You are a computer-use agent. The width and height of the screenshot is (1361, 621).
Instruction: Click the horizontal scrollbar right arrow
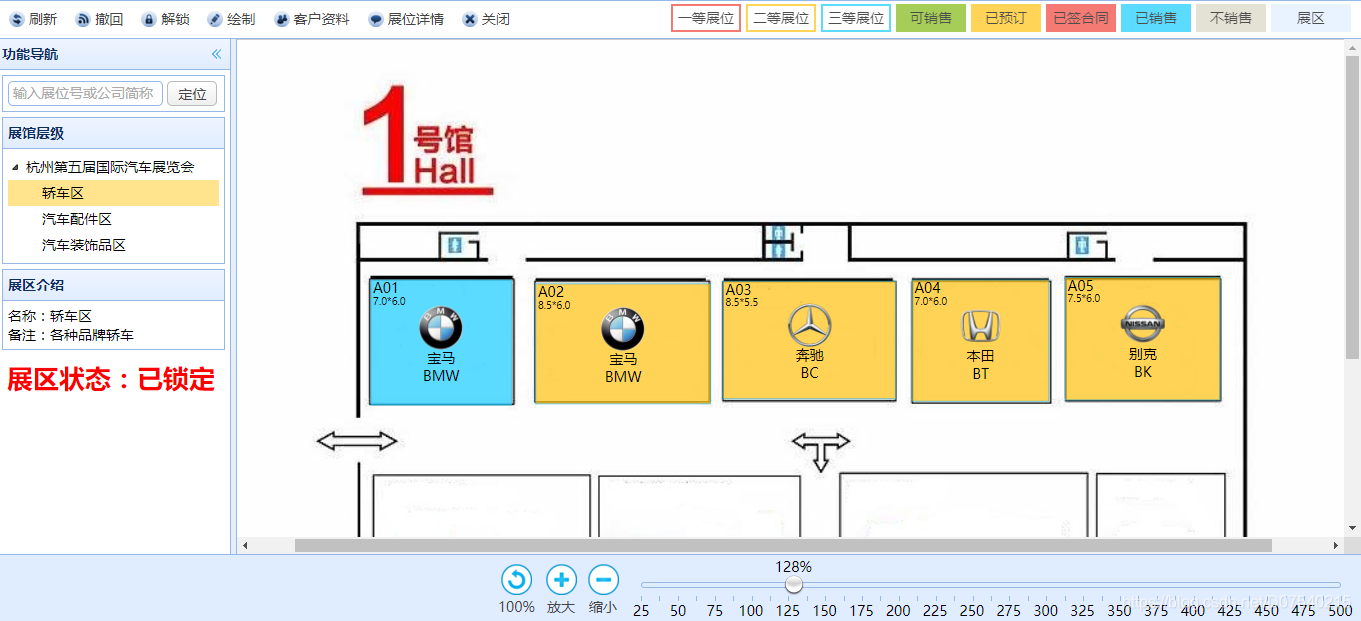click(x=1335, y=545)
